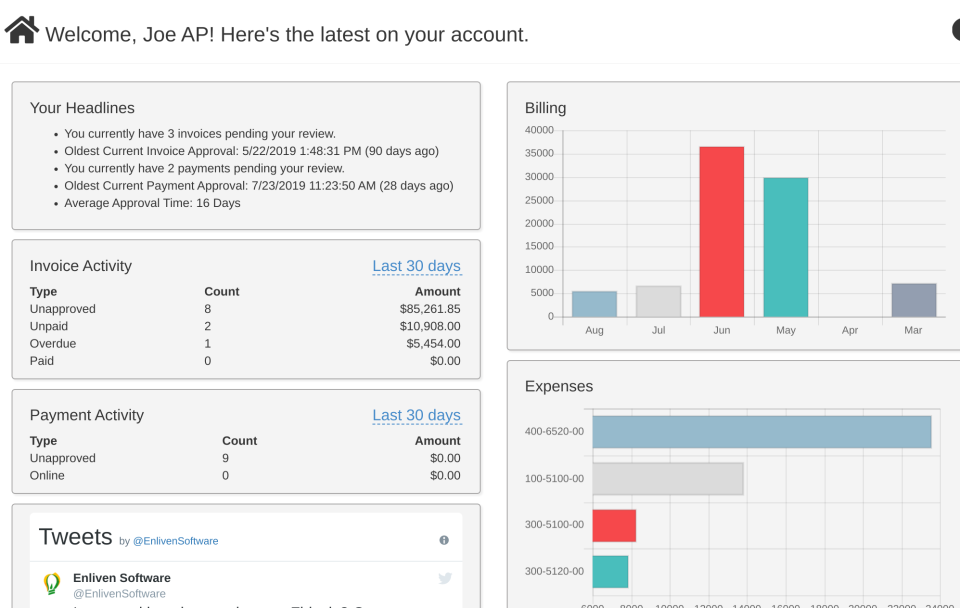Open the Enliven Software lightbulb avatar

point(52,584)
